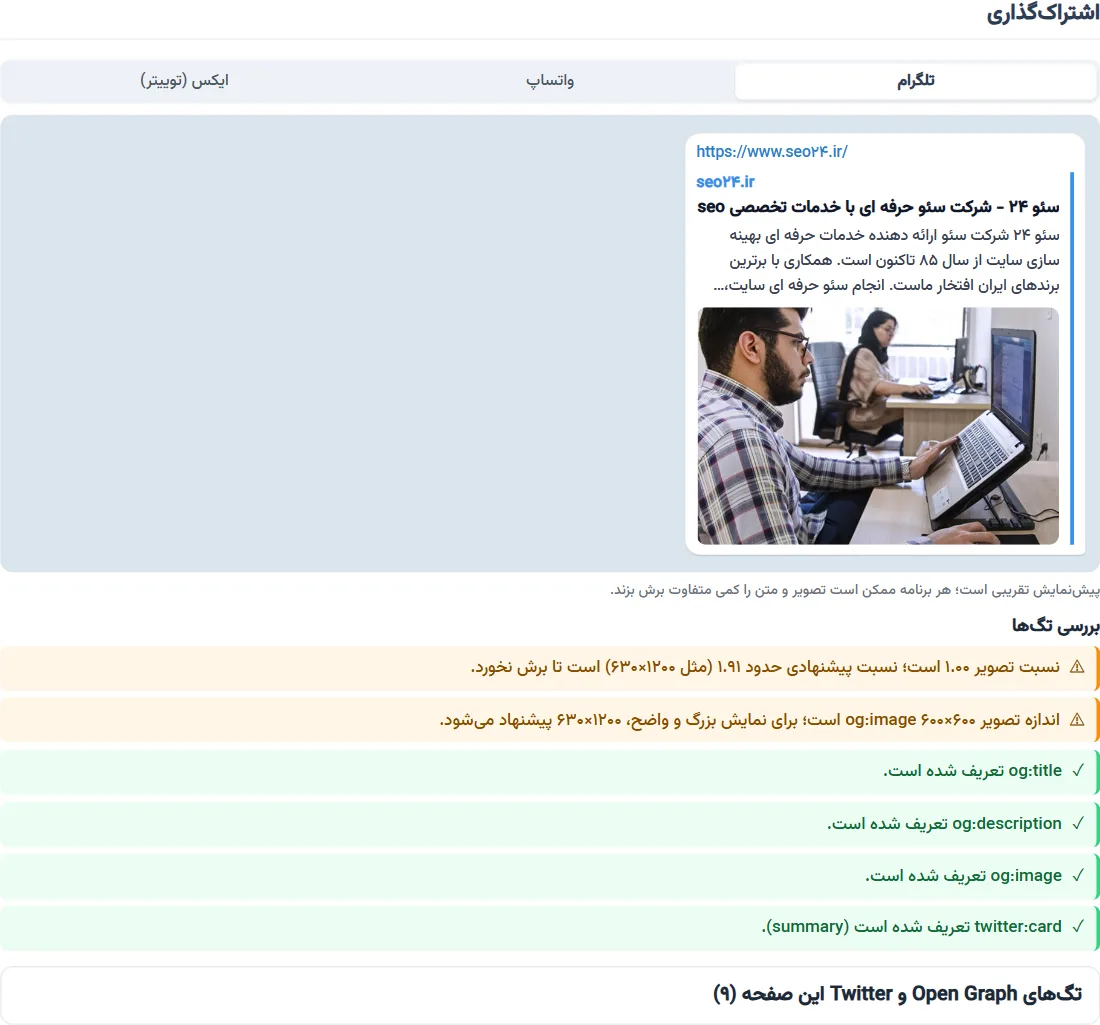Click warning icon beside نسبت تصویر ۱.۰۰ message
This screenshot has width=1100, height=1025.
point(1077,667)
